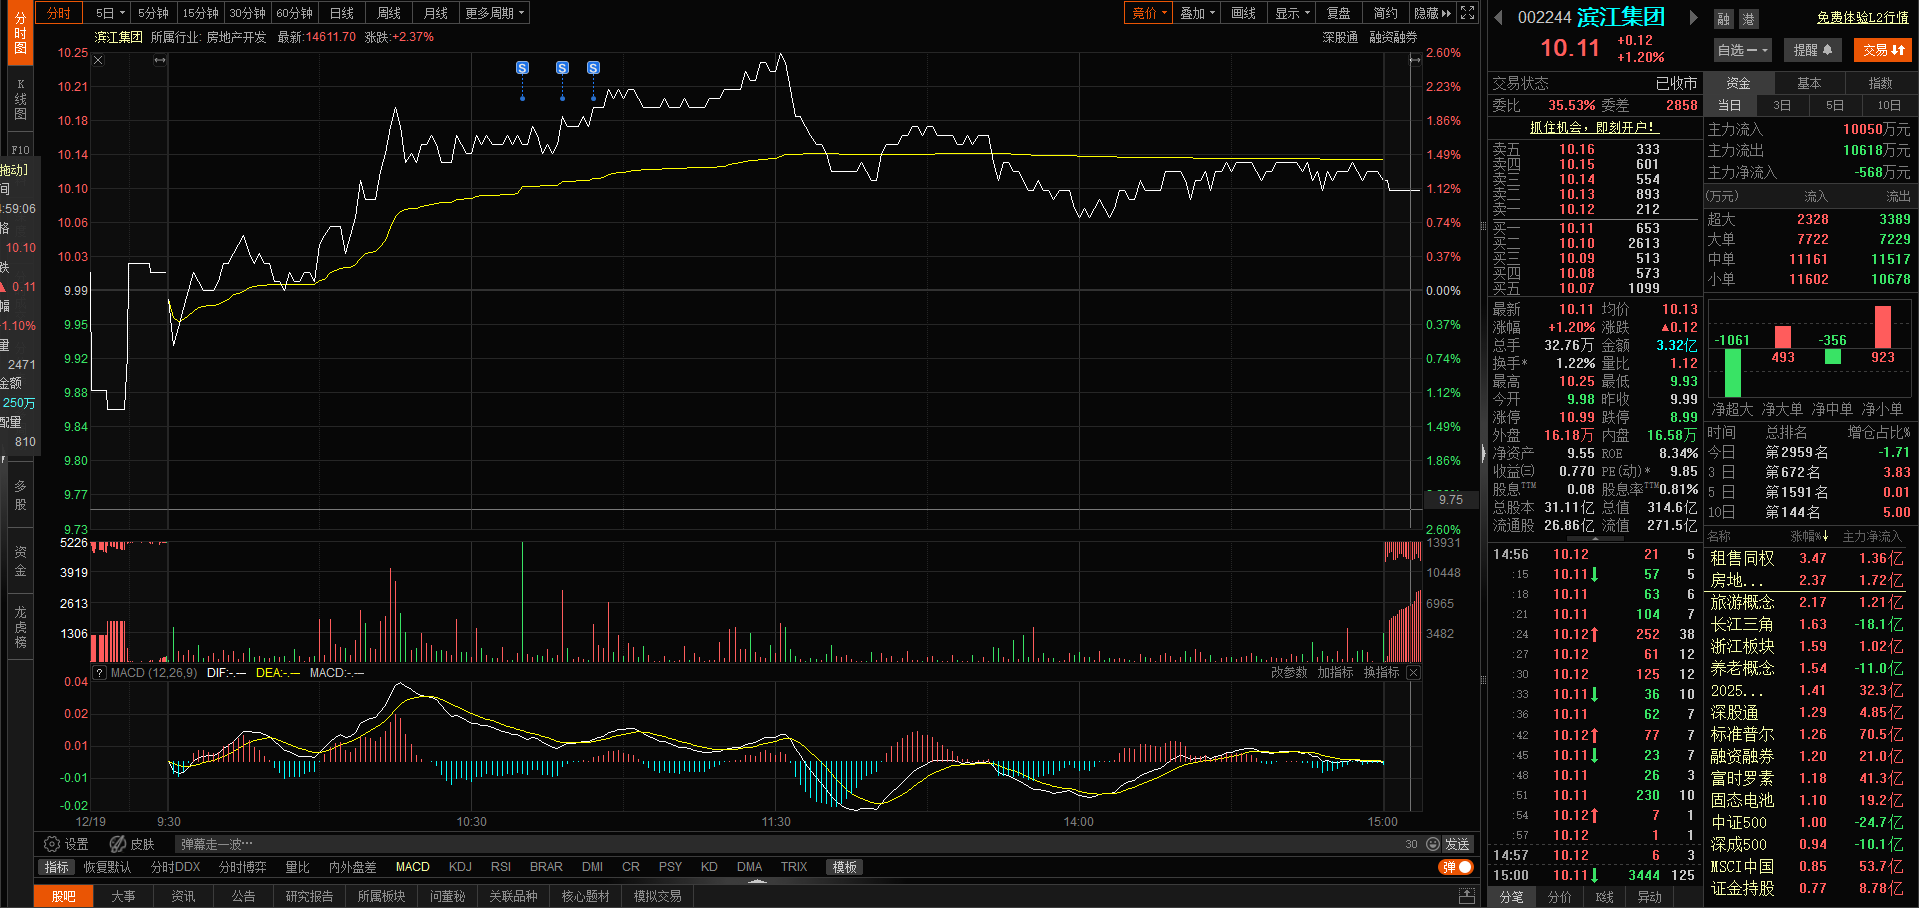
Task: Open the MACD help question mark
Action: point(99,673)
